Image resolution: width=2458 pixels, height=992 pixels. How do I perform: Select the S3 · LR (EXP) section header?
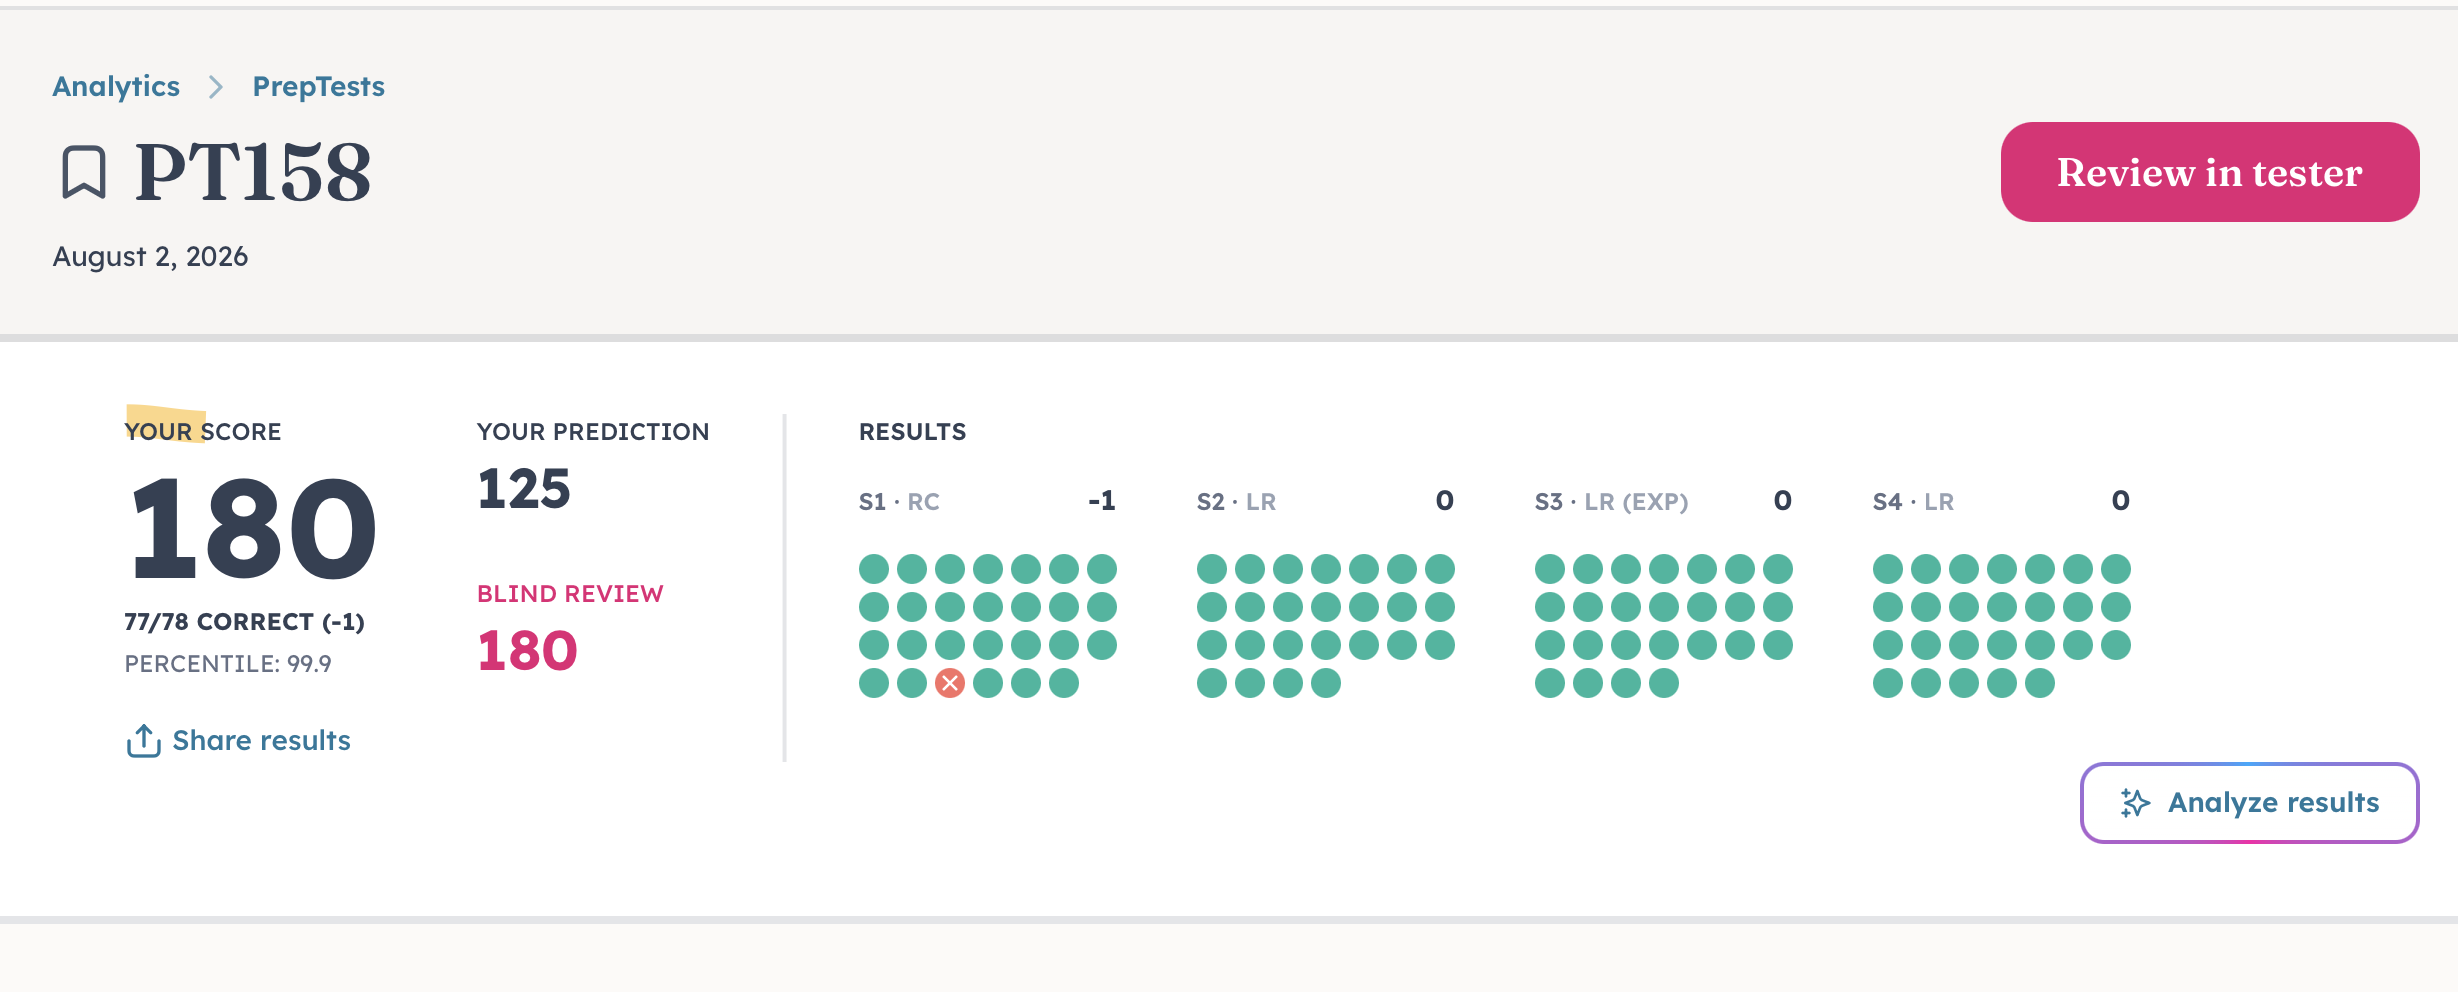point(1612,502)
